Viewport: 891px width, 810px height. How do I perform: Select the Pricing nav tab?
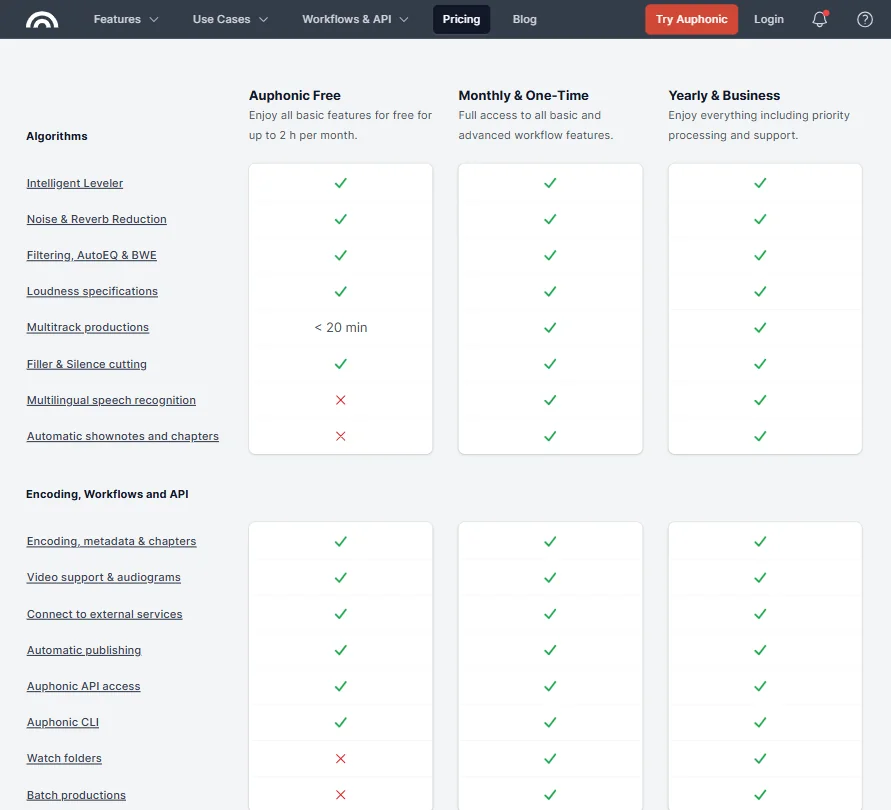tap(461, 19)
